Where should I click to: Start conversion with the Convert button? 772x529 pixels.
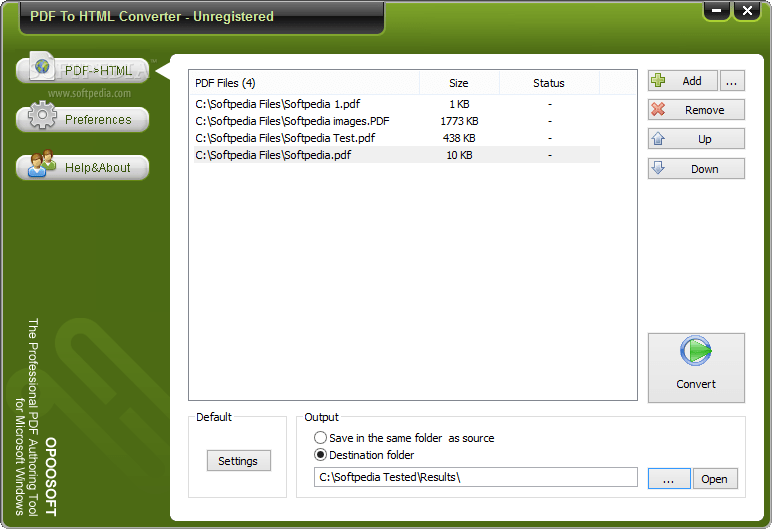696,367
